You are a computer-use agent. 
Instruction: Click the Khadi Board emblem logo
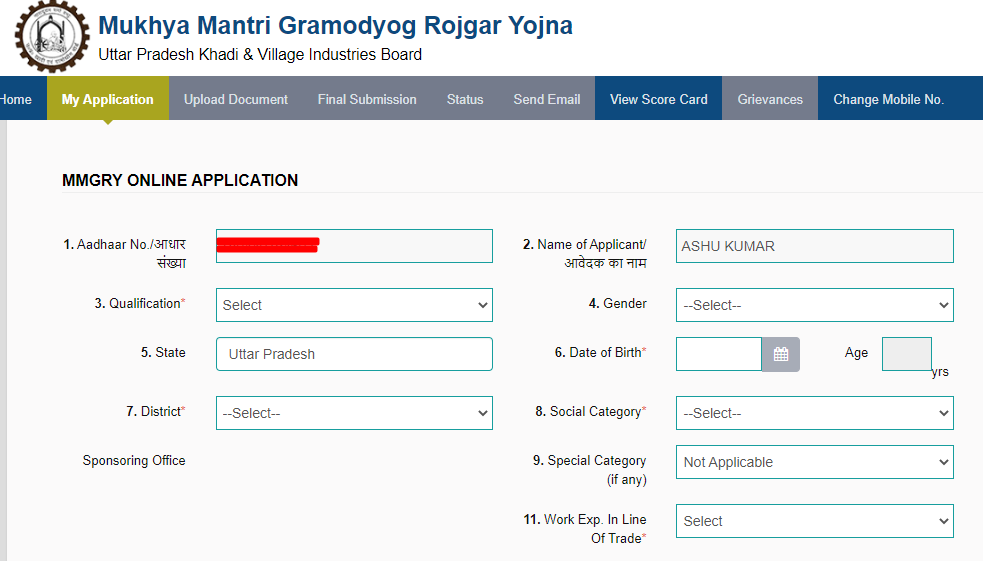(52, 36)
